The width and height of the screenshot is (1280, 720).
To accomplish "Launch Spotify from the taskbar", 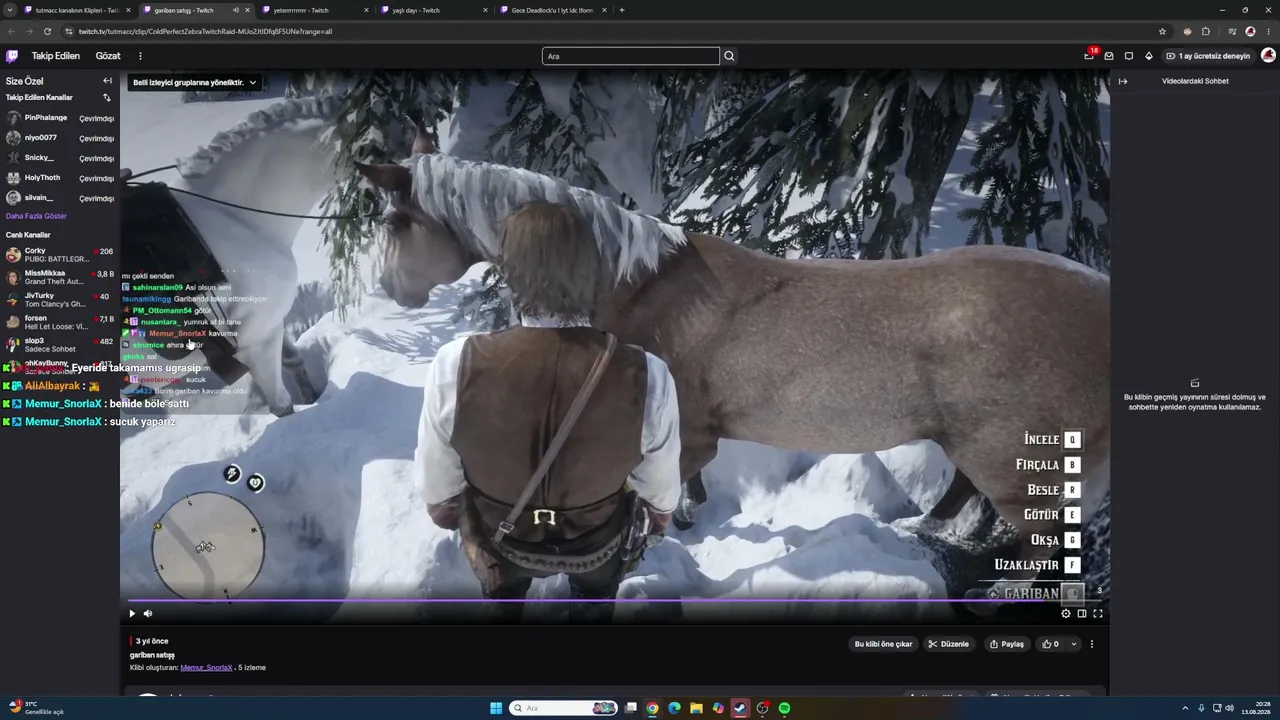I will click(x=784, y=708).
